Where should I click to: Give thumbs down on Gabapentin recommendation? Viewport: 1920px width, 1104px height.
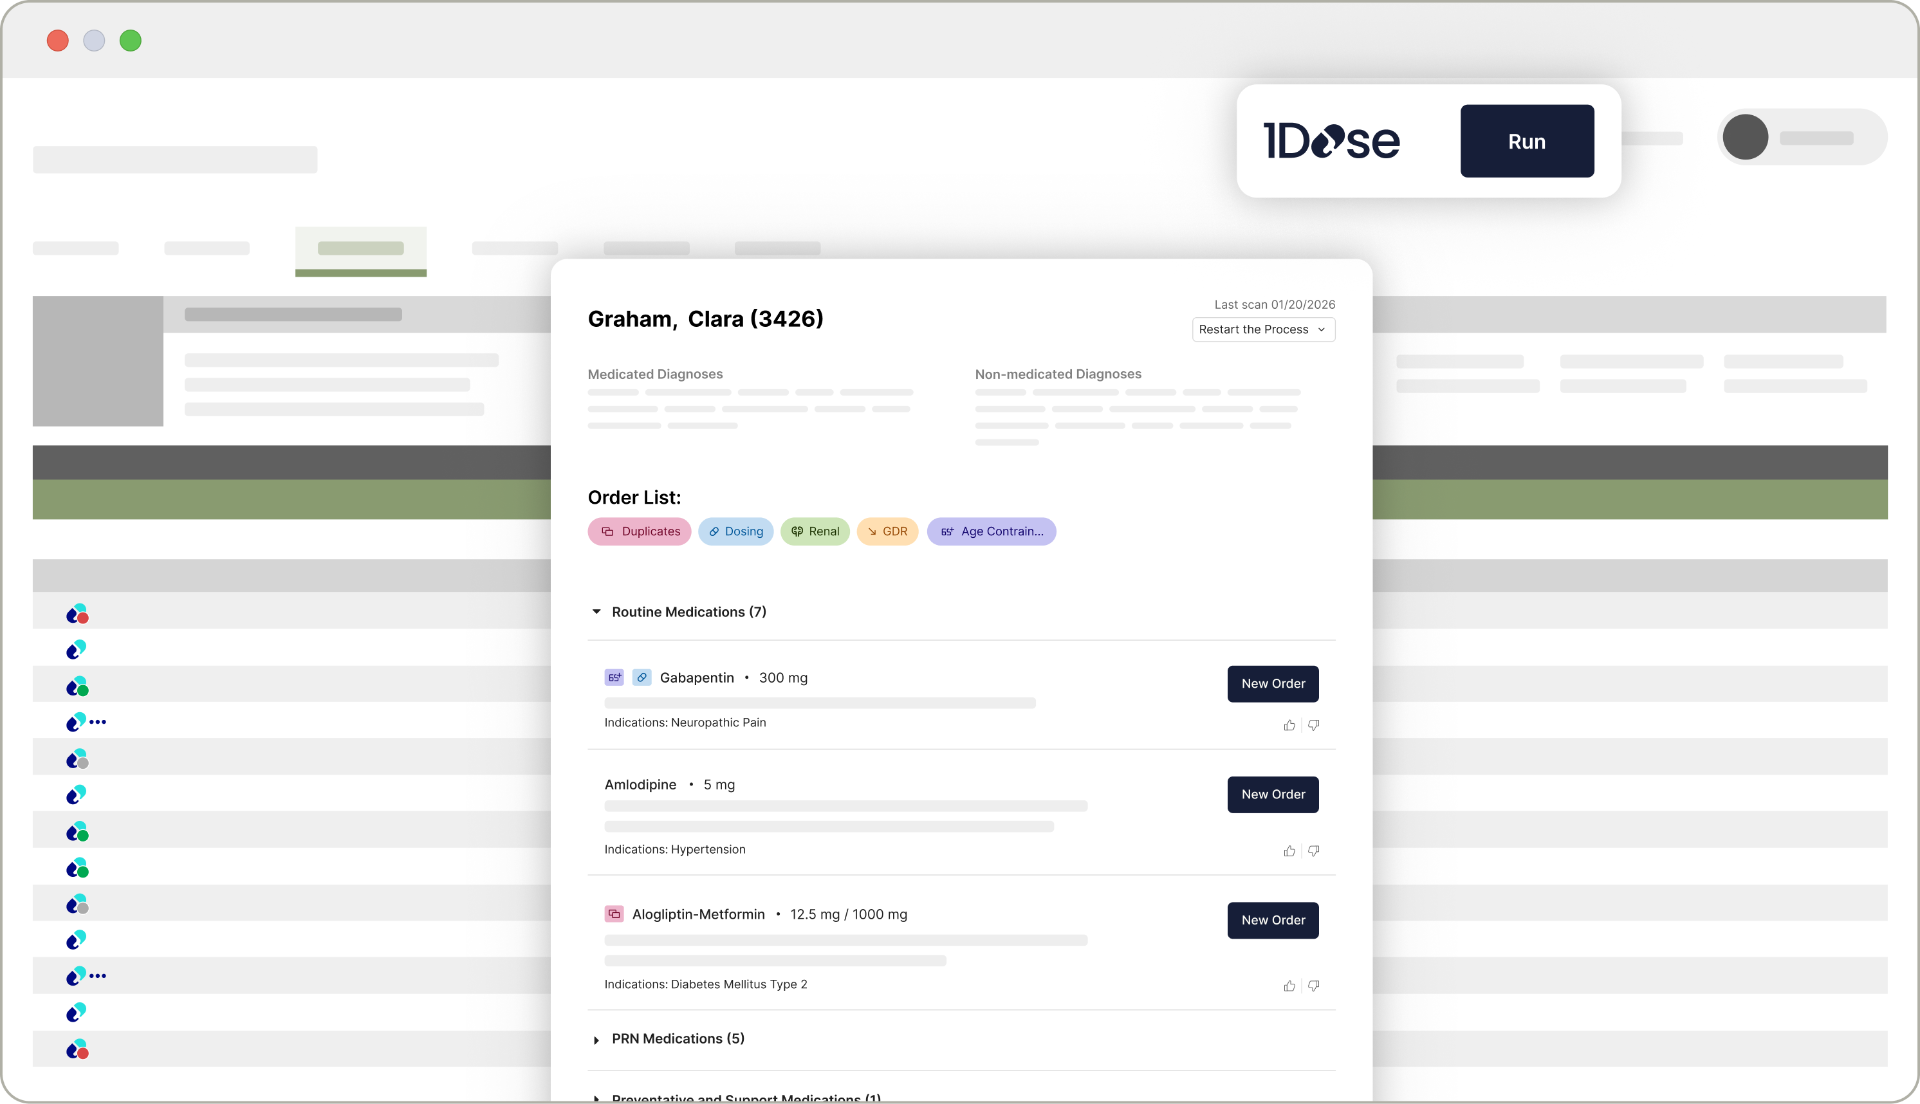point(1313,726)
